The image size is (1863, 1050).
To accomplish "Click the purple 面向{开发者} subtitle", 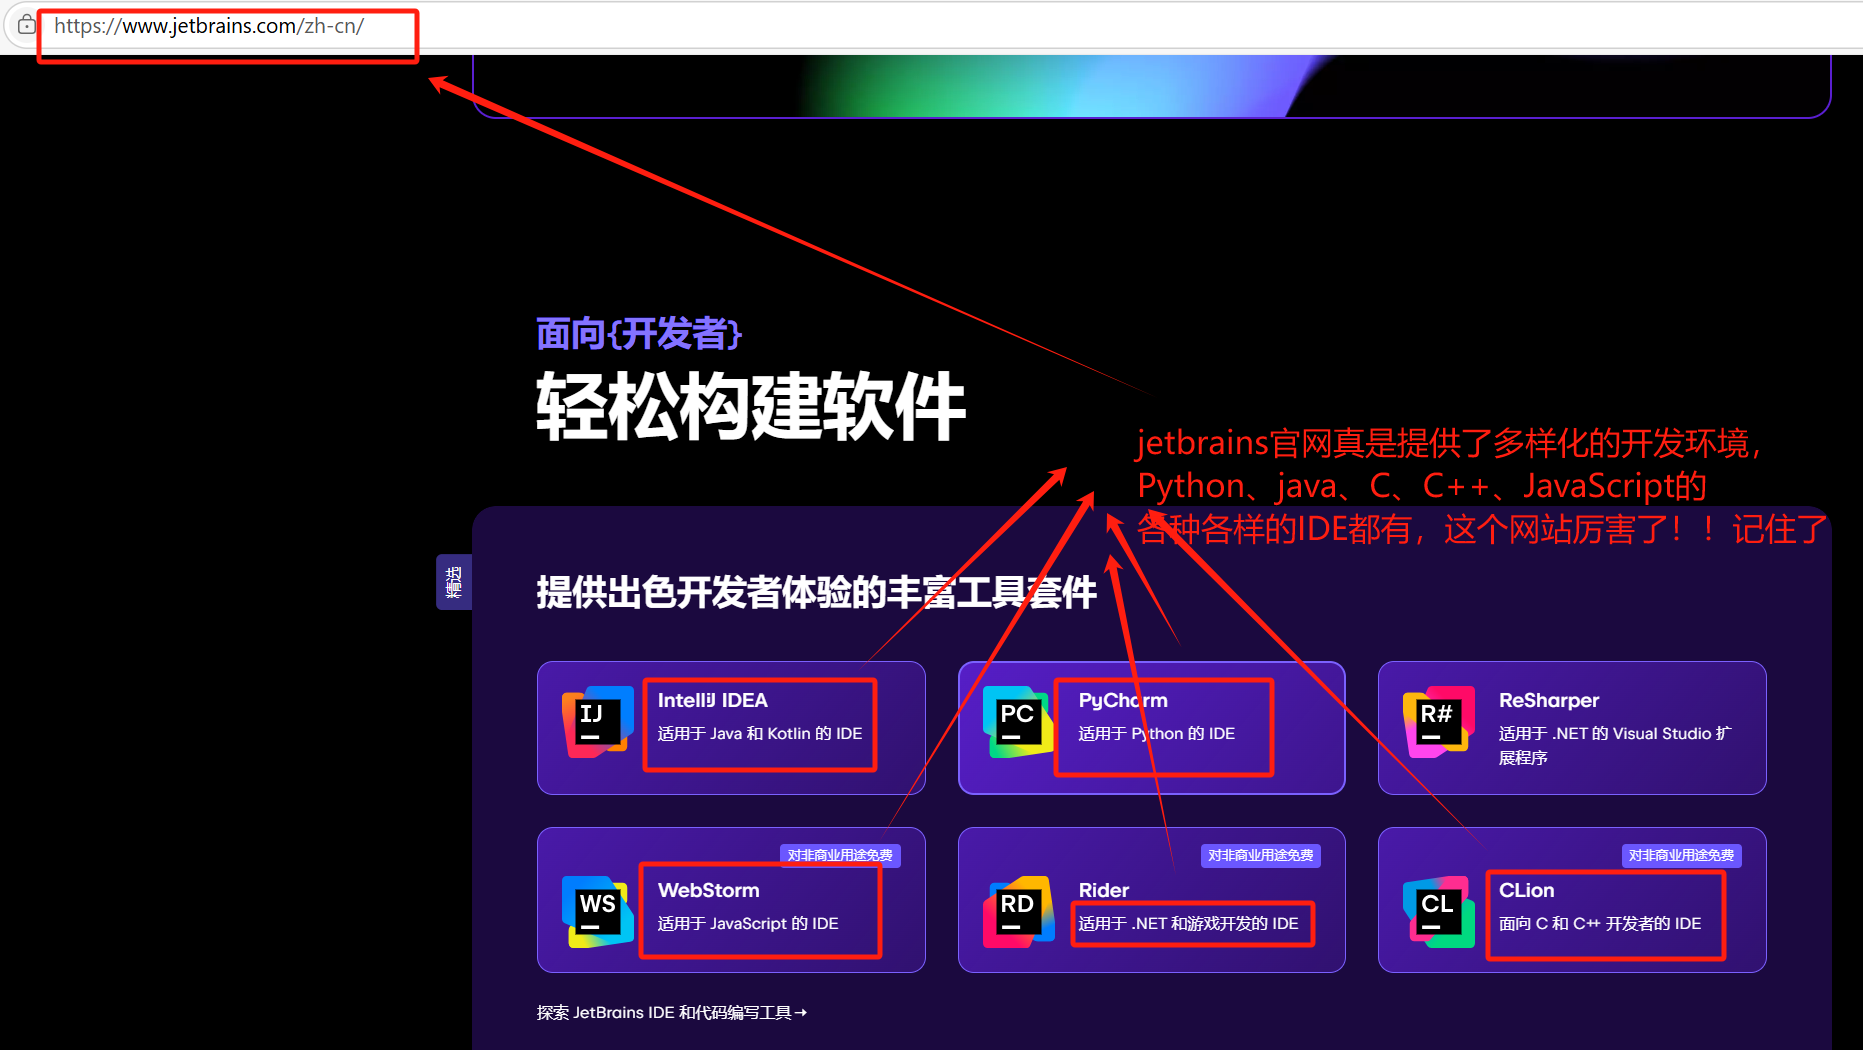I will click(x=639, y=333).
